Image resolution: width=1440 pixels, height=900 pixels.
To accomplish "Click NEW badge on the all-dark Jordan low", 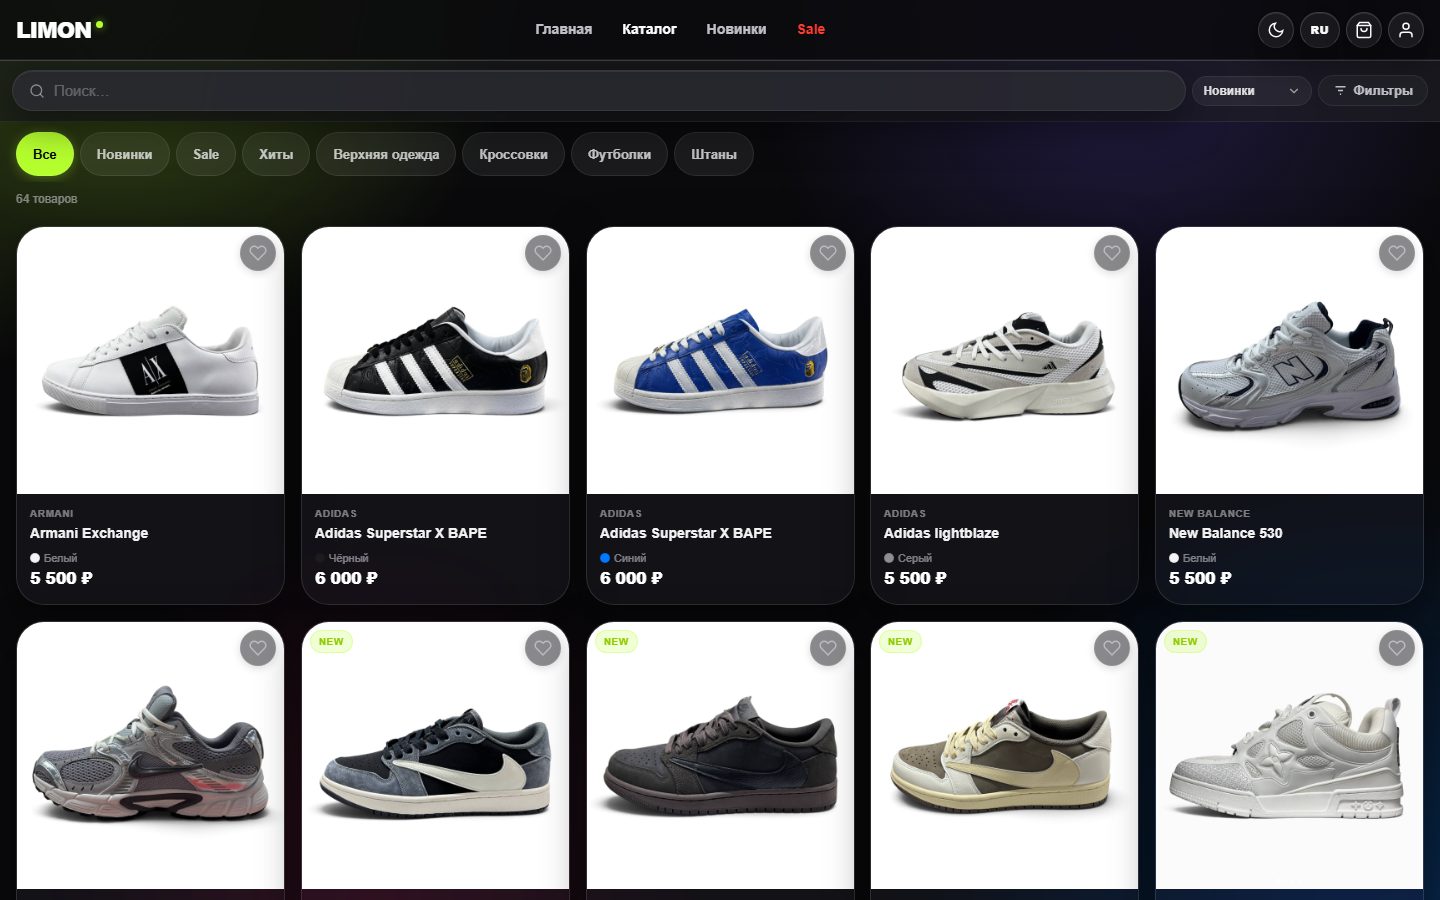I will (616, 642).
